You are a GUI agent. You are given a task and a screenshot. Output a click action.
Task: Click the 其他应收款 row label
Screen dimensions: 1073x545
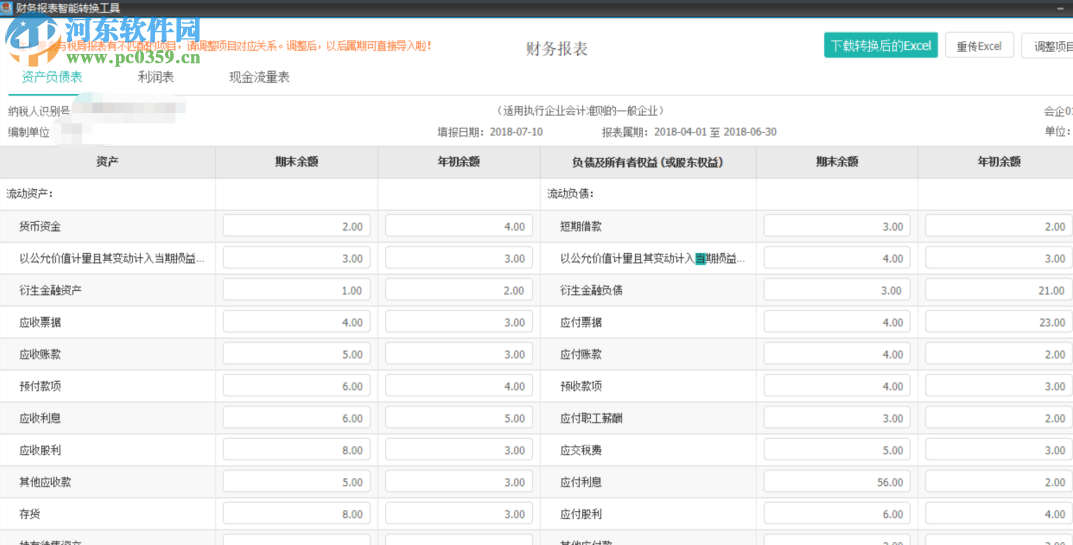tap(45, 482)
